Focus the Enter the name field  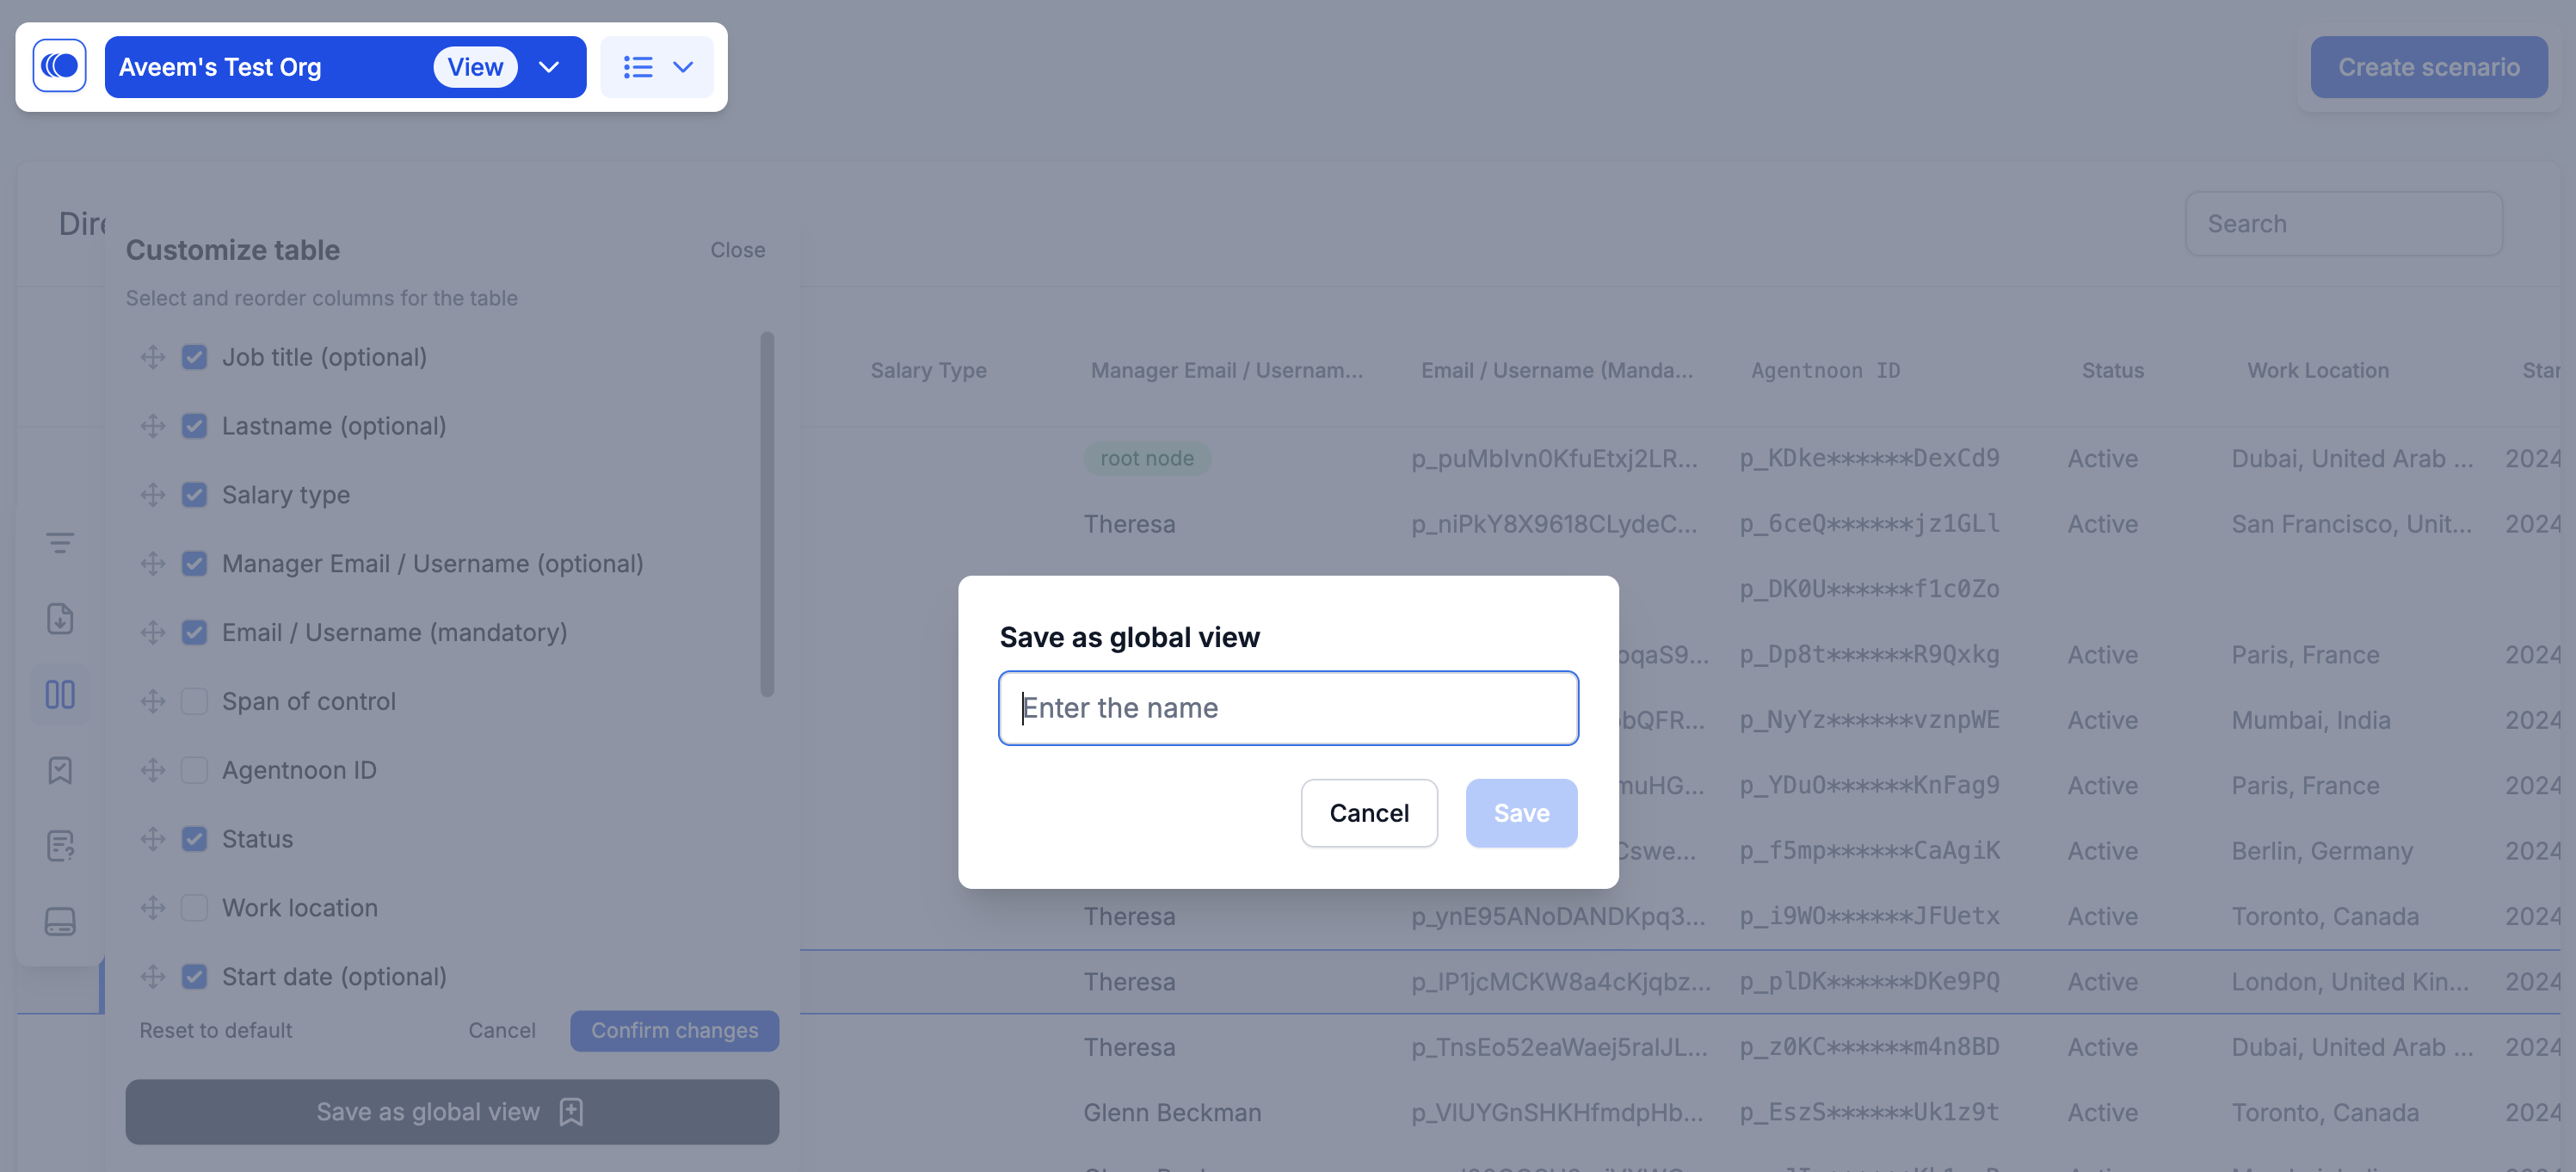click(x=1288, y=708)
